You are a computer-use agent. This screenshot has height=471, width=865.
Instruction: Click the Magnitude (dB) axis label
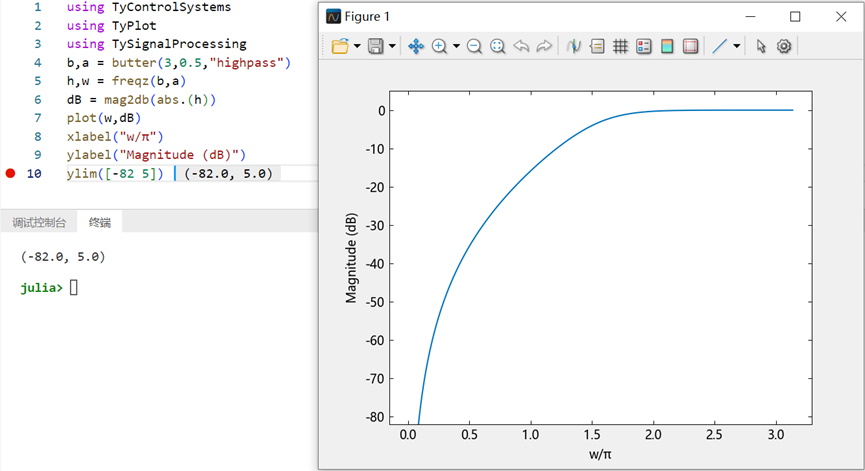coord(351,258)
